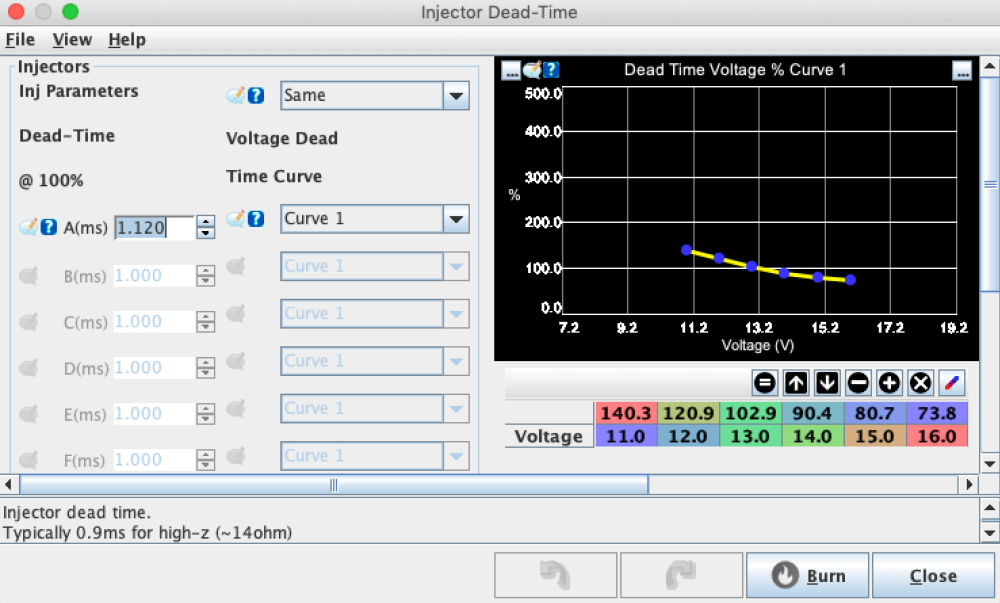Click the Close button
This screenshot has width=1000, height=603.
(x=932, y=576)
